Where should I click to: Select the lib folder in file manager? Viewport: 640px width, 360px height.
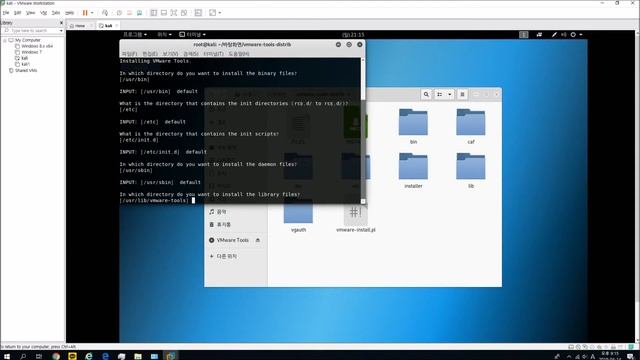coord(471,170)
